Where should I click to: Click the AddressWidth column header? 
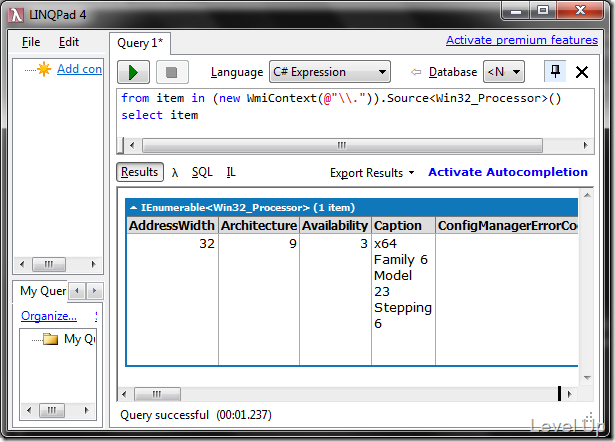pyautogui.click(x=172, y=226)
